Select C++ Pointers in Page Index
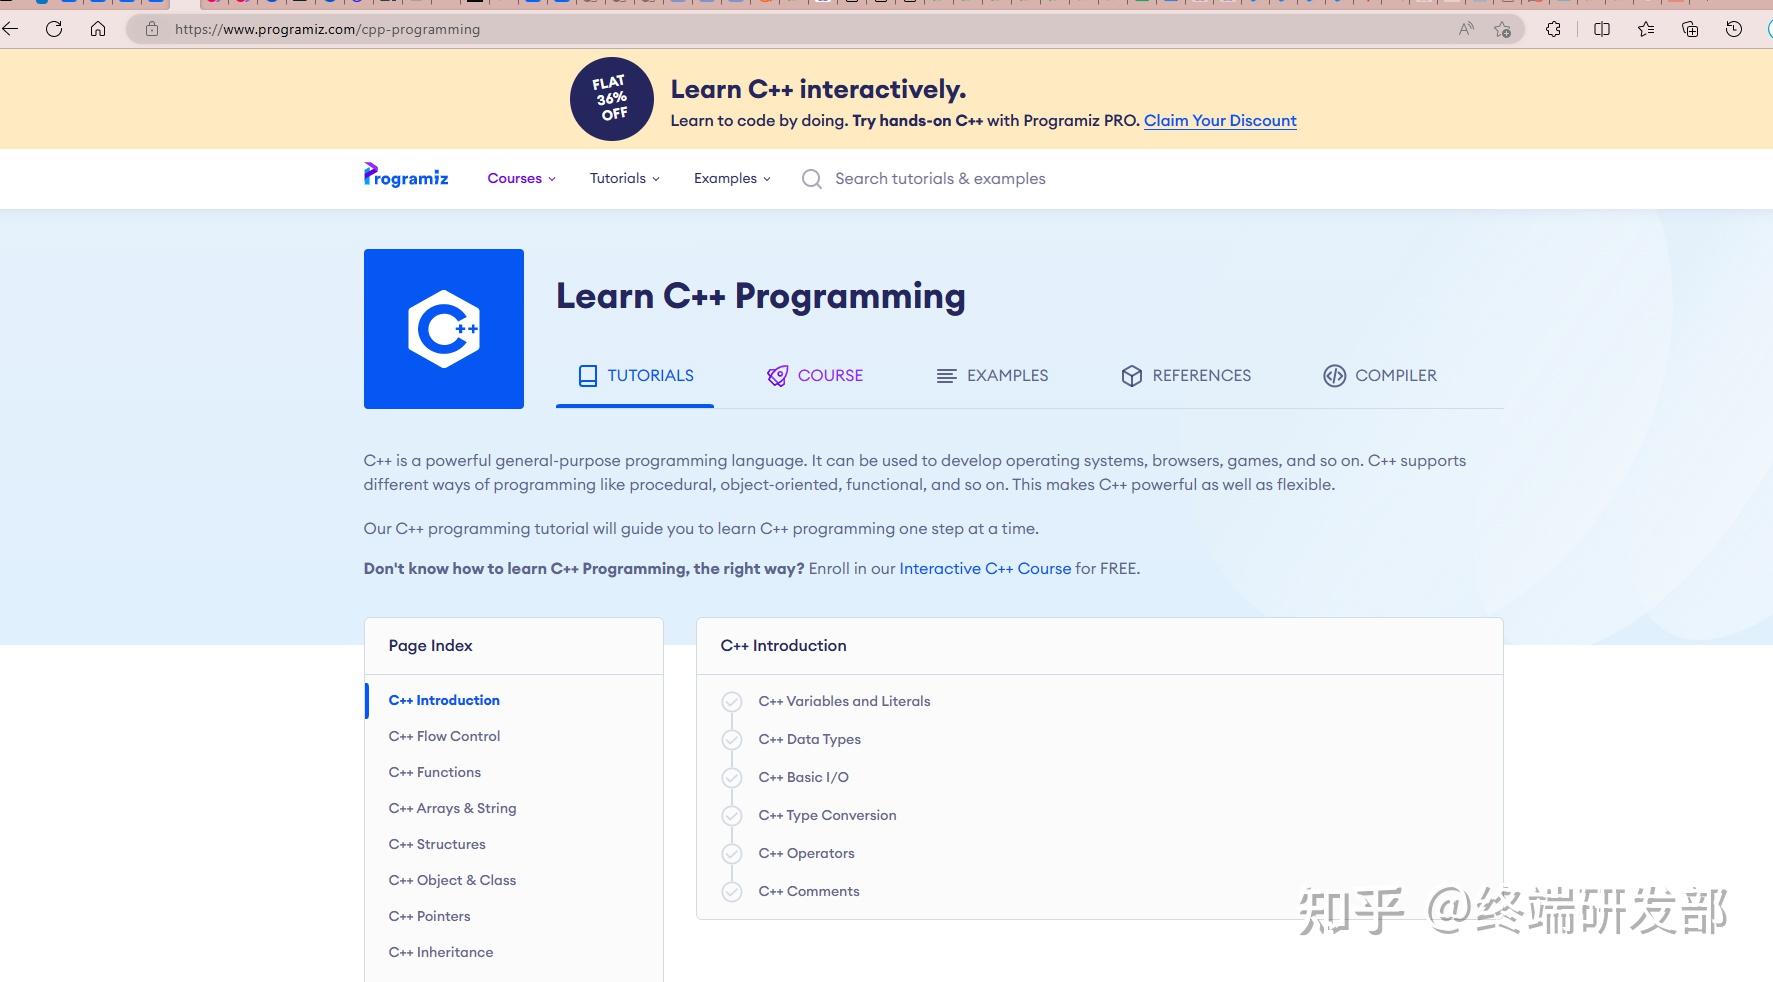This screenshot has height=982, width=1773. pyautogui.click(x=429, y=916)
